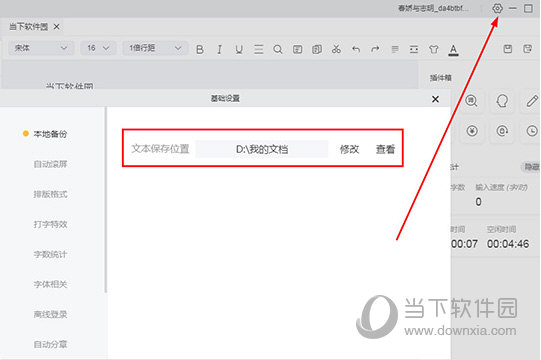Open the clock timer plugin in 插件箱
Screen dimensions: 541x360
click(x=532, y=131)
